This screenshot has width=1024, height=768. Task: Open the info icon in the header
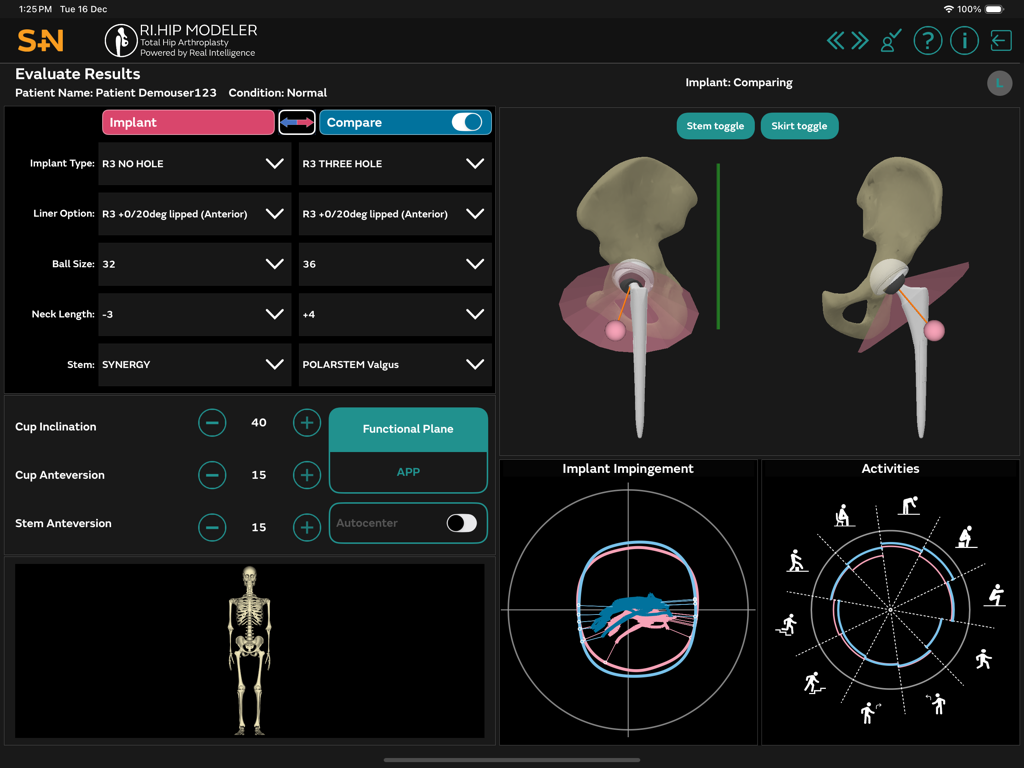point(964,40)
